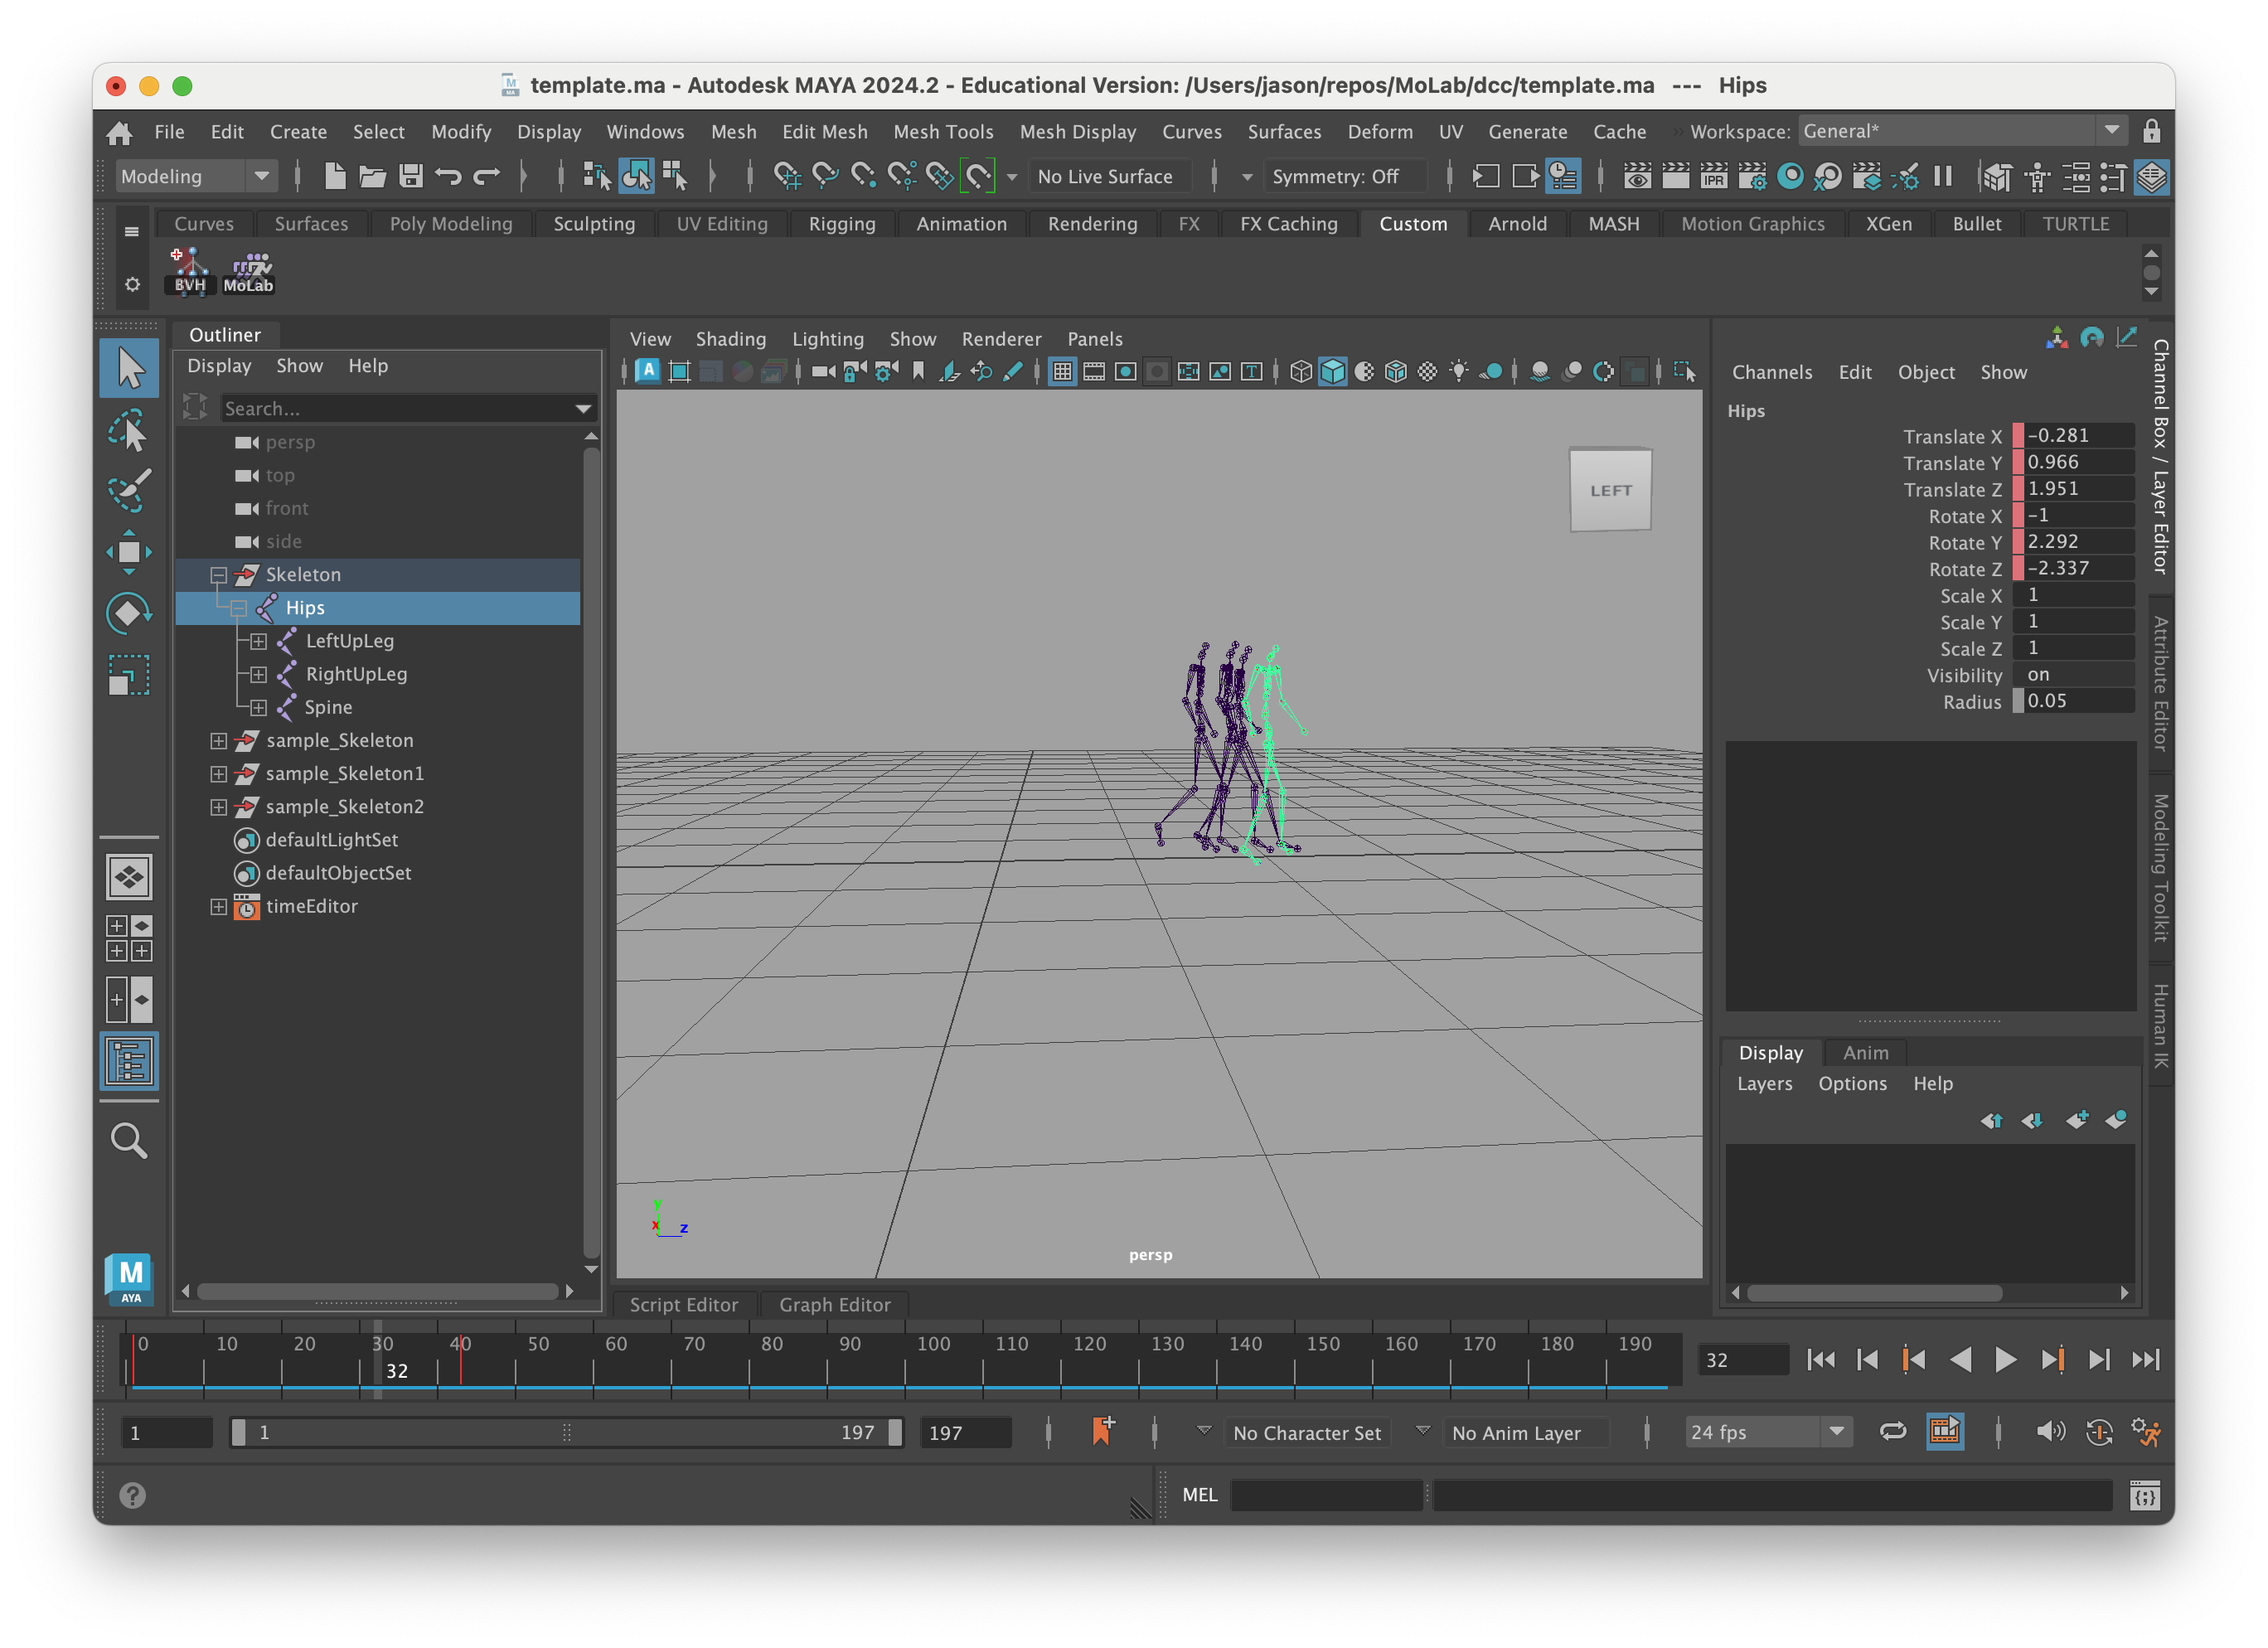Click the range slider bar showing 197

click(x=566, y=1433)
